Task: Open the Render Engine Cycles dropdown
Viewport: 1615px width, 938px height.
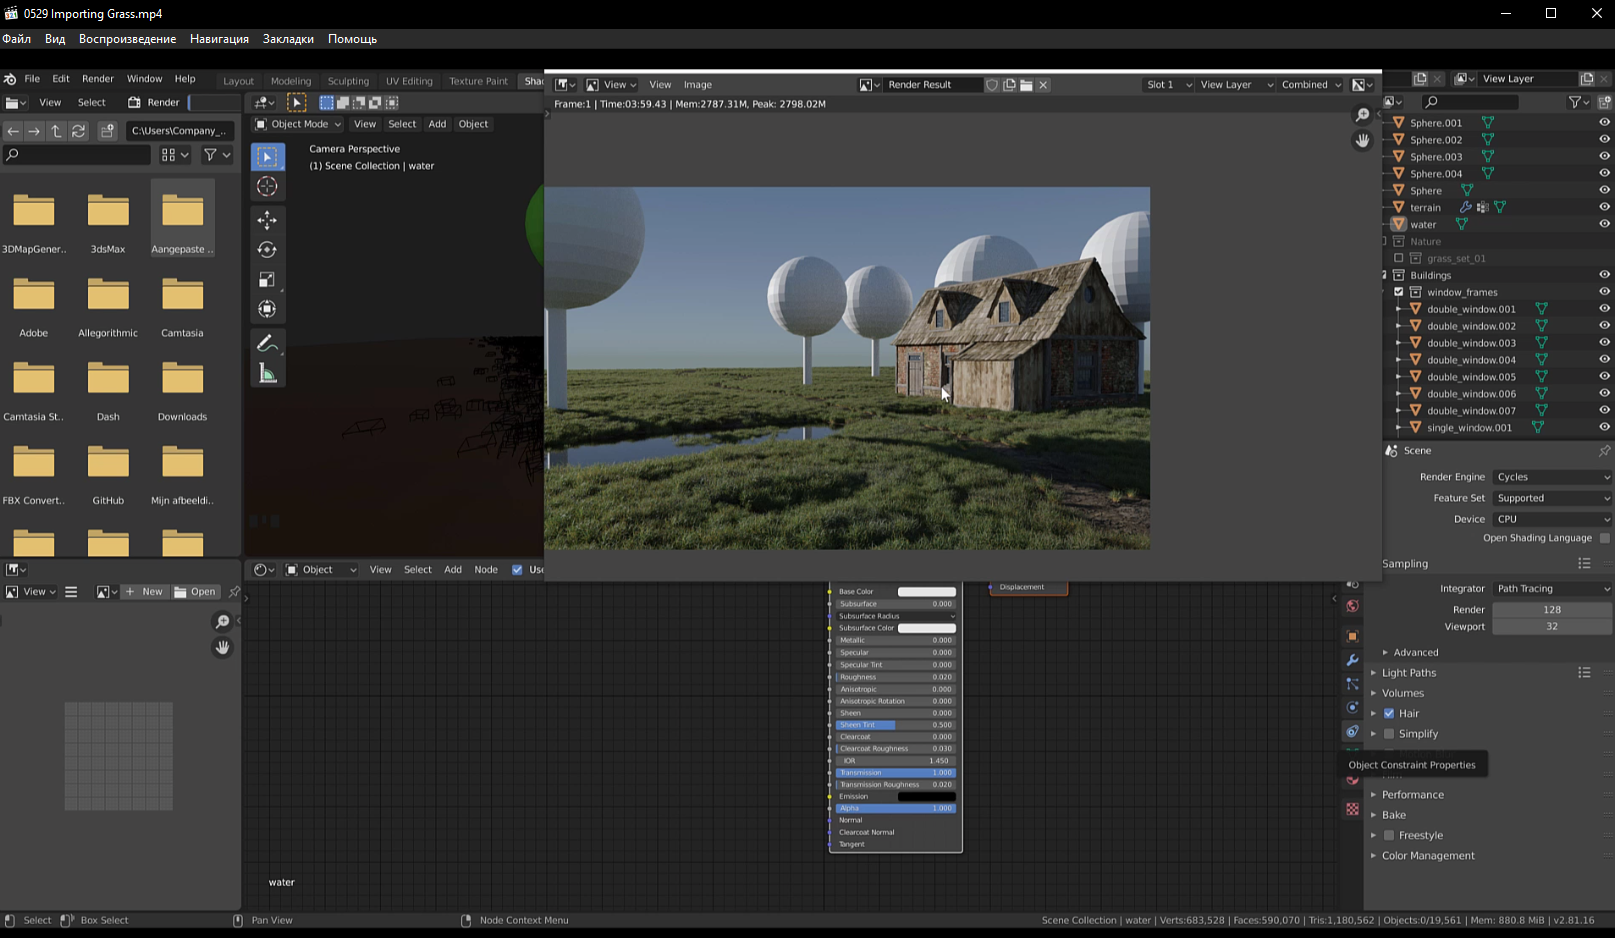Action: 1552,477
